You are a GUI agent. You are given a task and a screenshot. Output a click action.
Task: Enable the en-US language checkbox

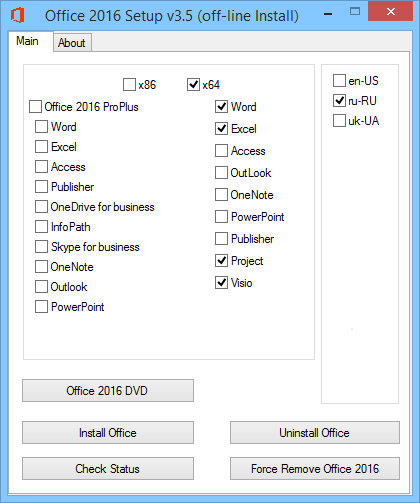tap(339, 80)
